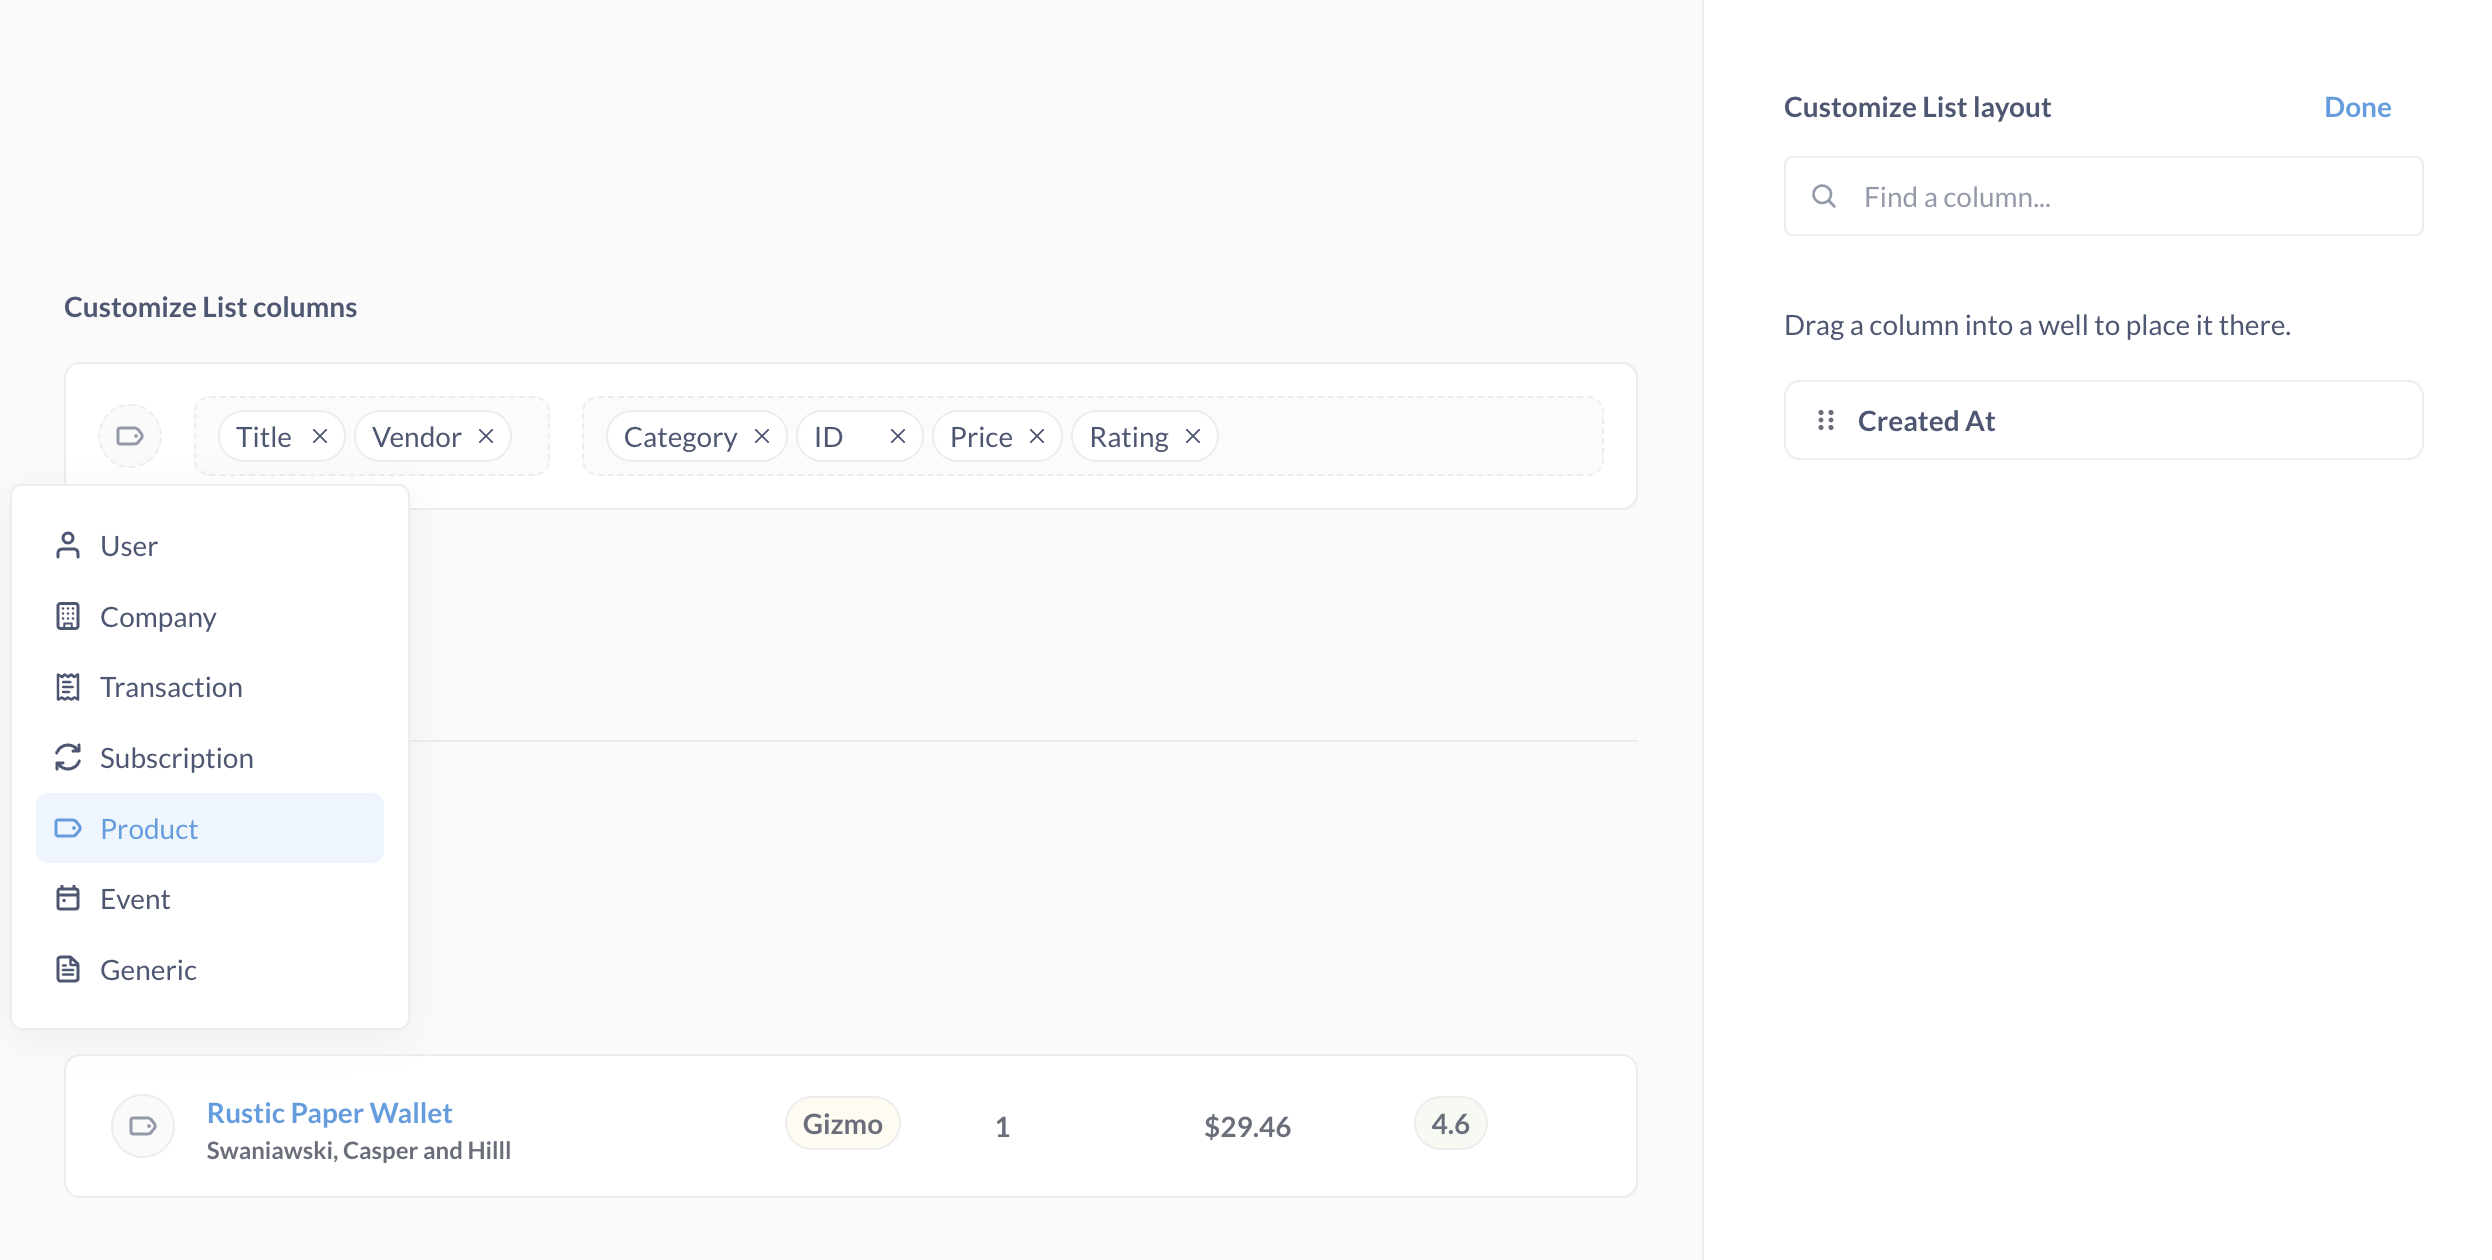Select Transaction from the entity menu
This screenshot has height=1260, width=2492.
pyautogui.click(x=171, y=687)
